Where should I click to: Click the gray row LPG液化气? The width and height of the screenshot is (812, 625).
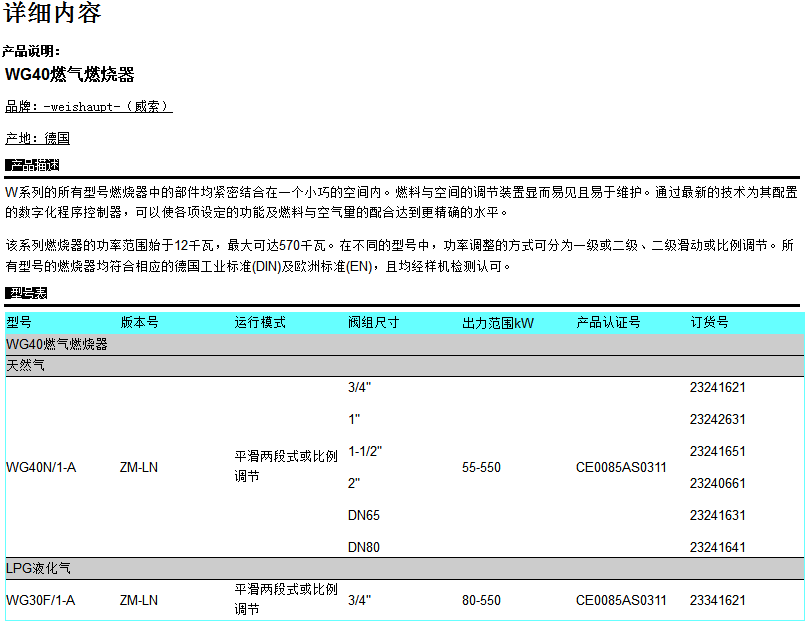tap(404, 569)
